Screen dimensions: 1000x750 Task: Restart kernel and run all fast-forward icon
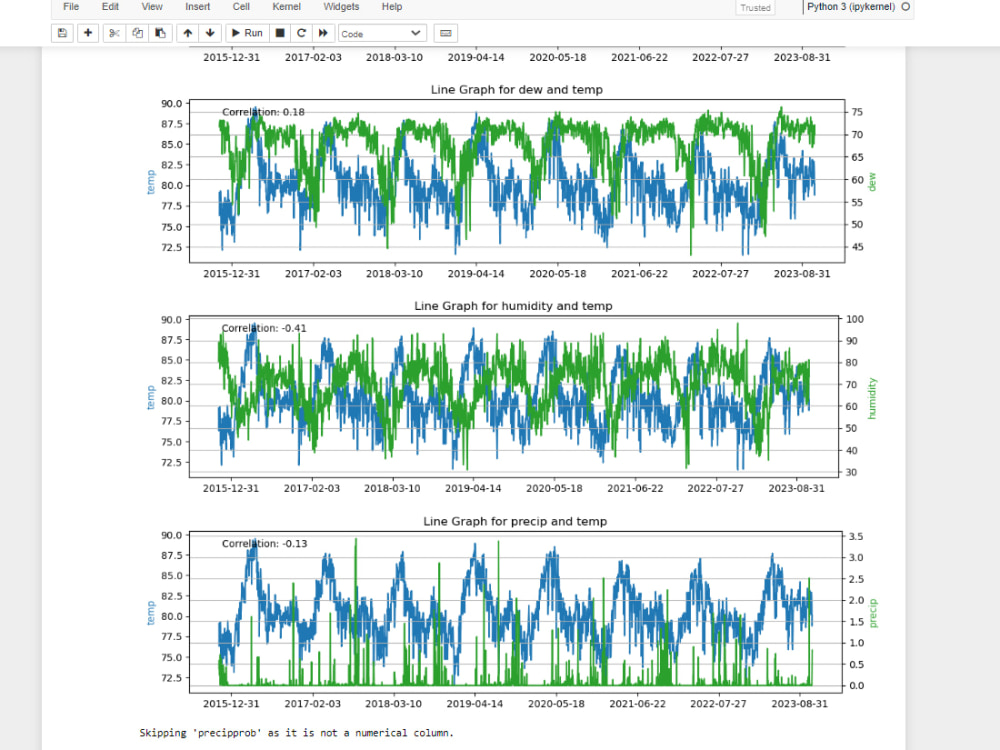click(x=323, y=33)
